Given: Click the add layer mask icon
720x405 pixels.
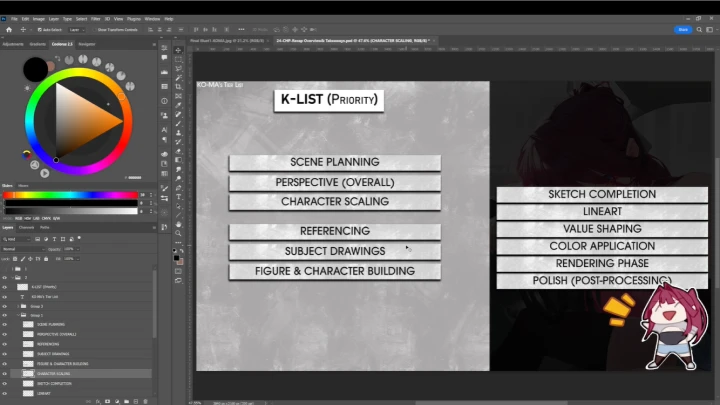Looking at the screenshot, I should pyautogui.click(x=107, y=402).
